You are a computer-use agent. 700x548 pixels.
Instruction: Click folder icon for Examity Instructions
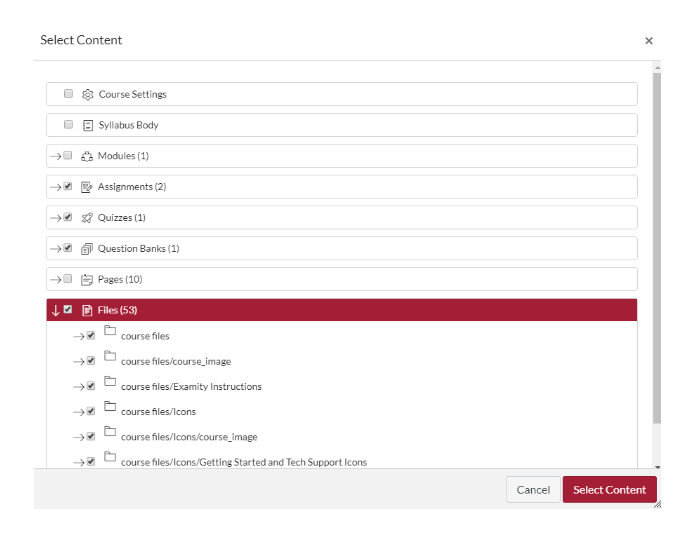click(x=110, y=381)
